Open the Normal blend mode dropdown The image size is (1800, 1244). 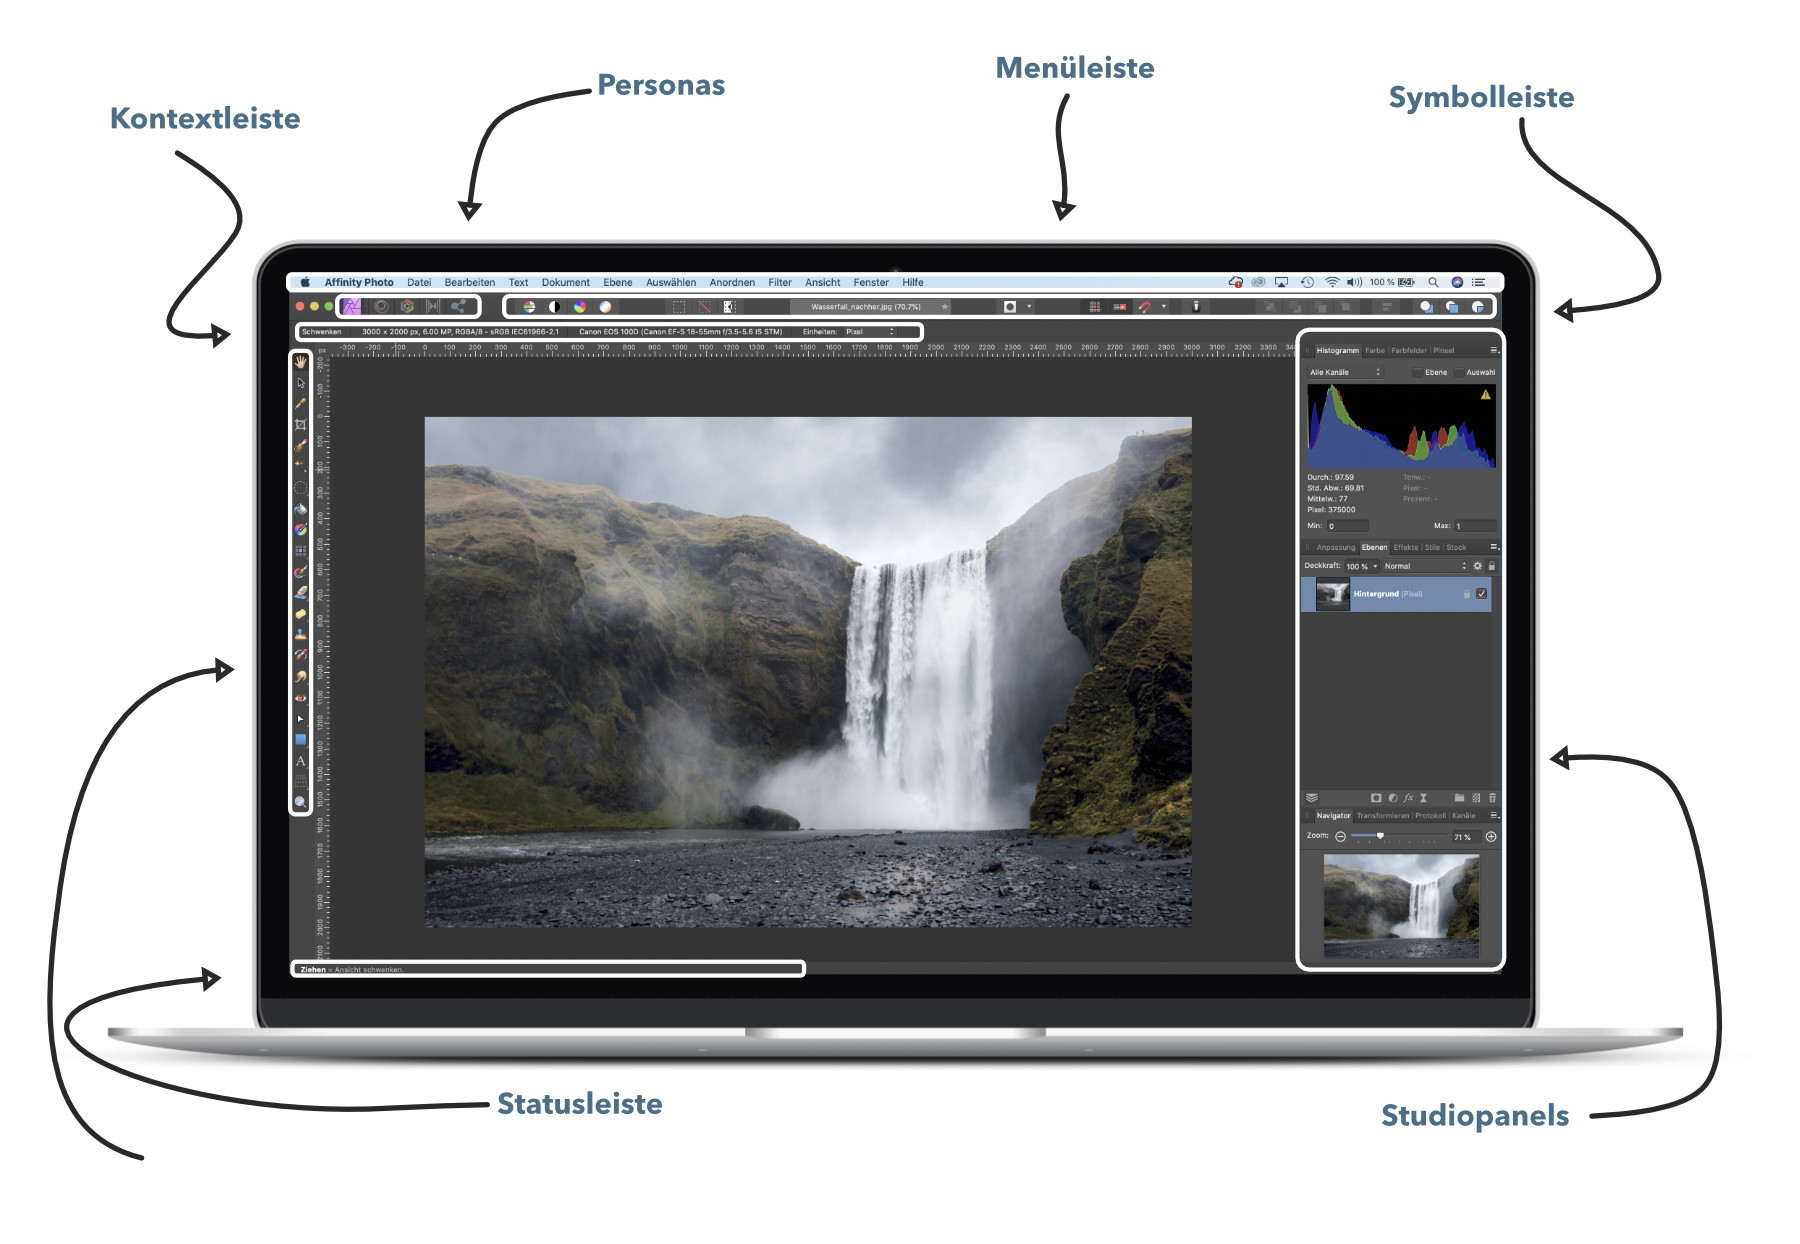1424,567
